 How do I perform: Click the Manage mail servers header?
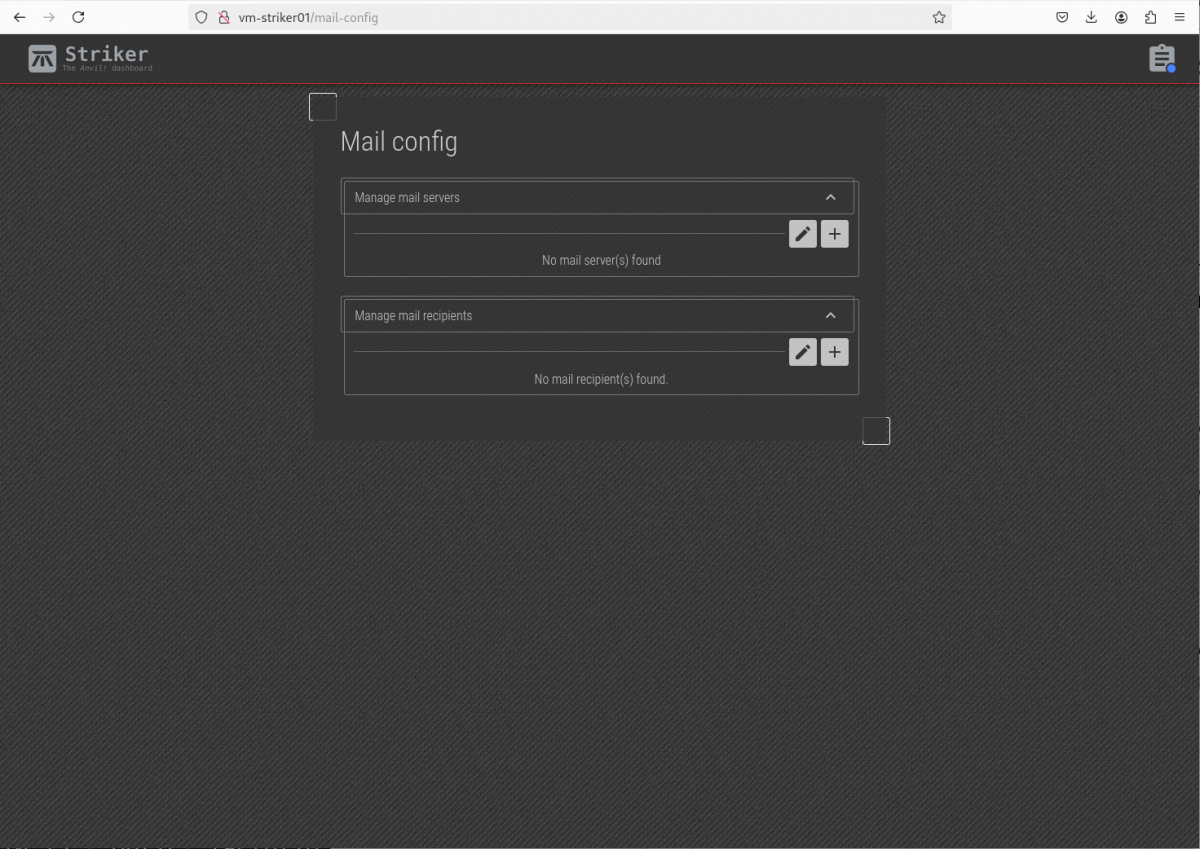407,198
